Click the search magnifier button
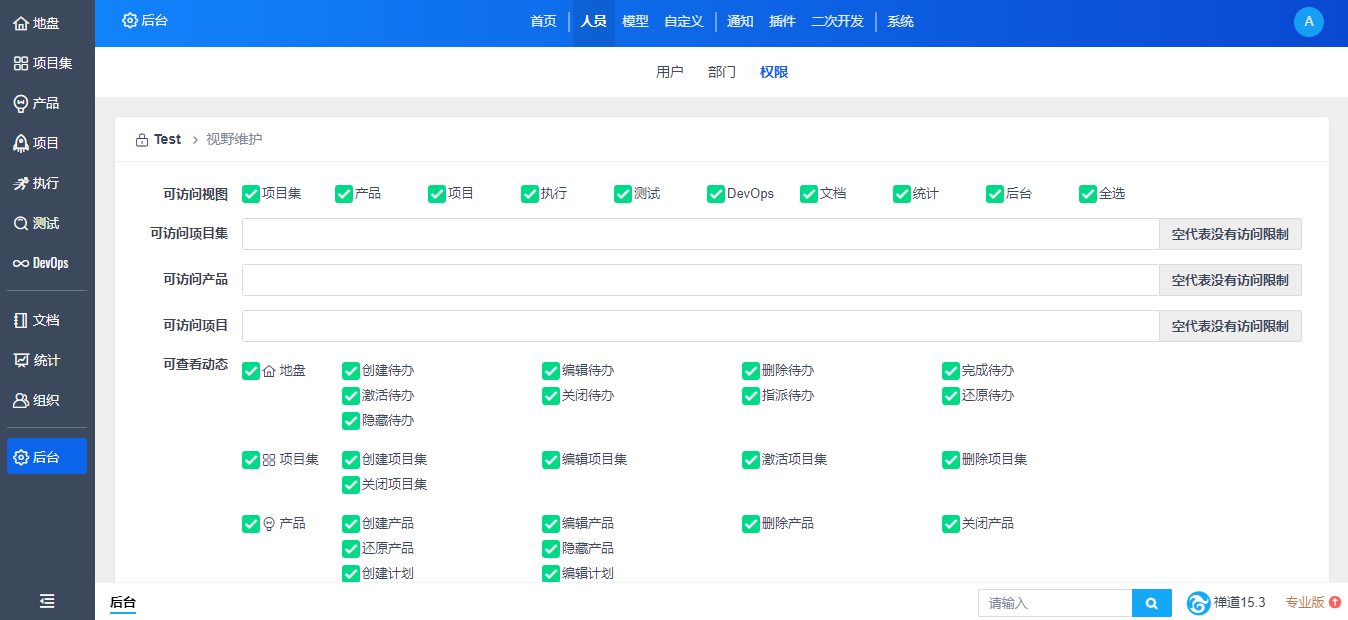The width and height of the screenshot is (1348, 620). click(x=1151, y=603)
